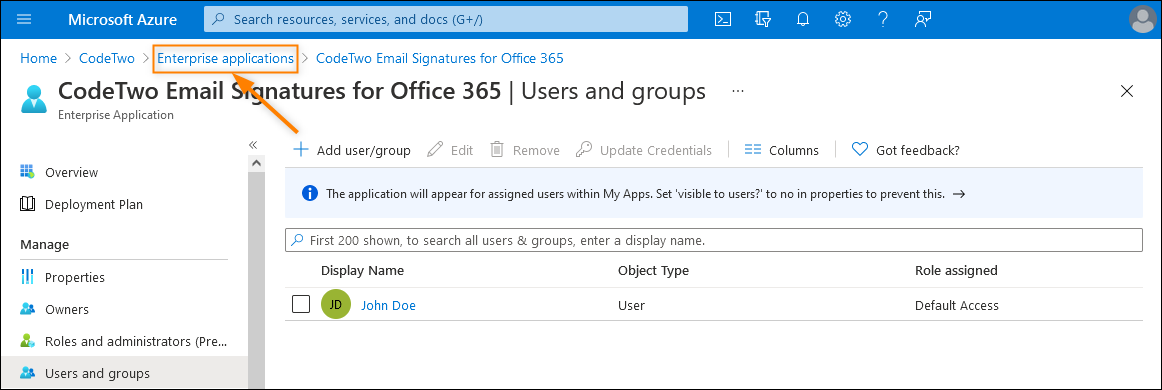
Task: Close the Users and groups blade
Action: pyautogui.click(x=1127, y=91)
